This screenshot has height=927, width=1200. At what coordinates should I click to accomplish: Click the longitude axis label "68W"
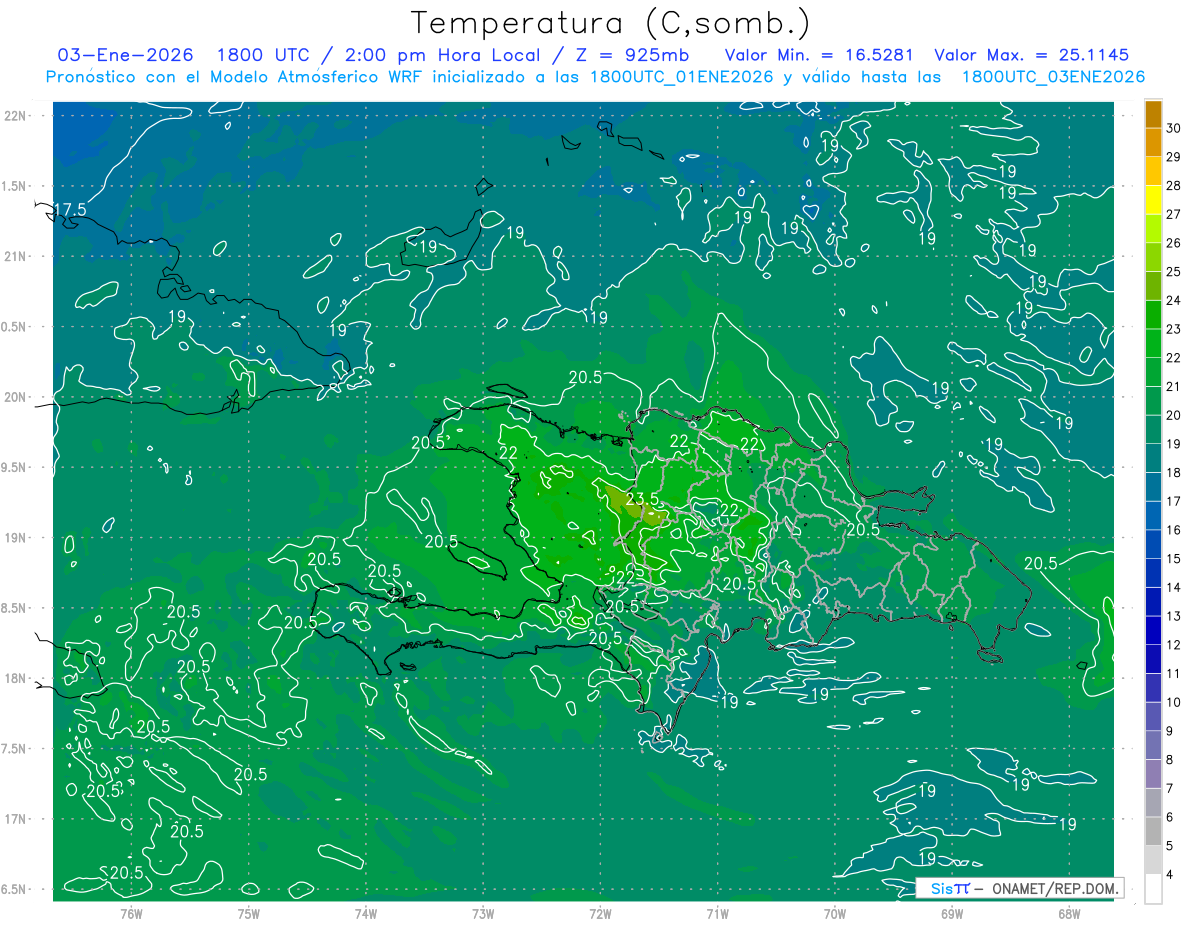(x=1069, y=913)
